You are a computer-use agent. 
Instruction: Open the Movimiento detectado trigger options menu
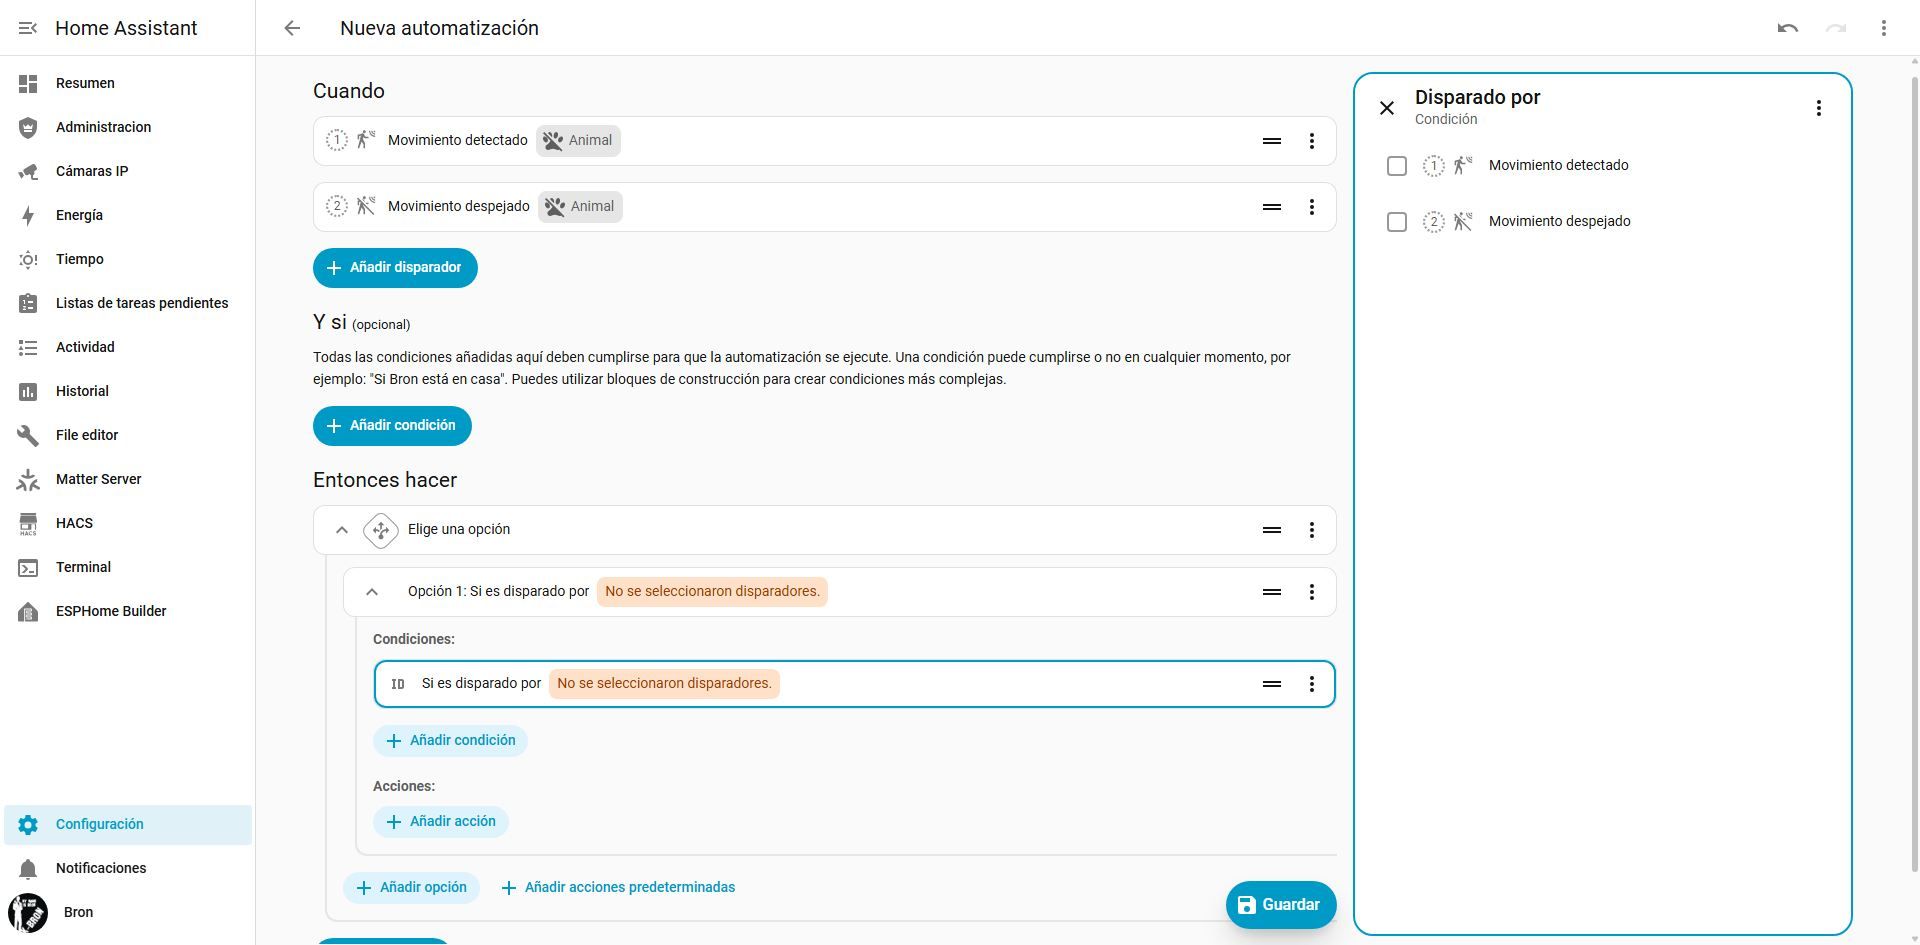coord(1312,141)
